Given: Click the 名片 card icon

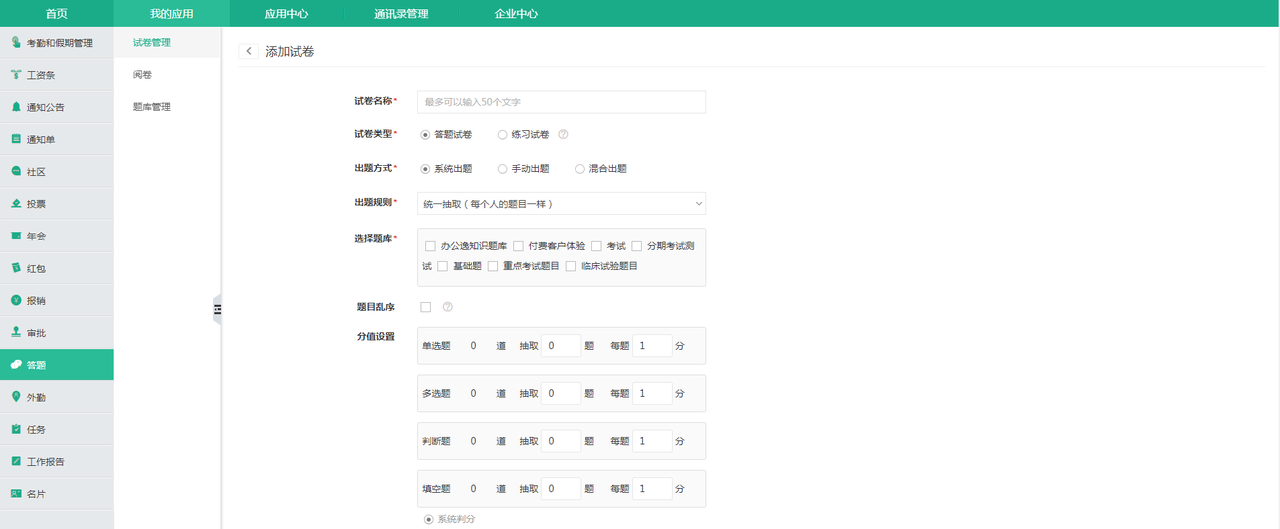Looking at the screenshot, I should pos(16,493).
